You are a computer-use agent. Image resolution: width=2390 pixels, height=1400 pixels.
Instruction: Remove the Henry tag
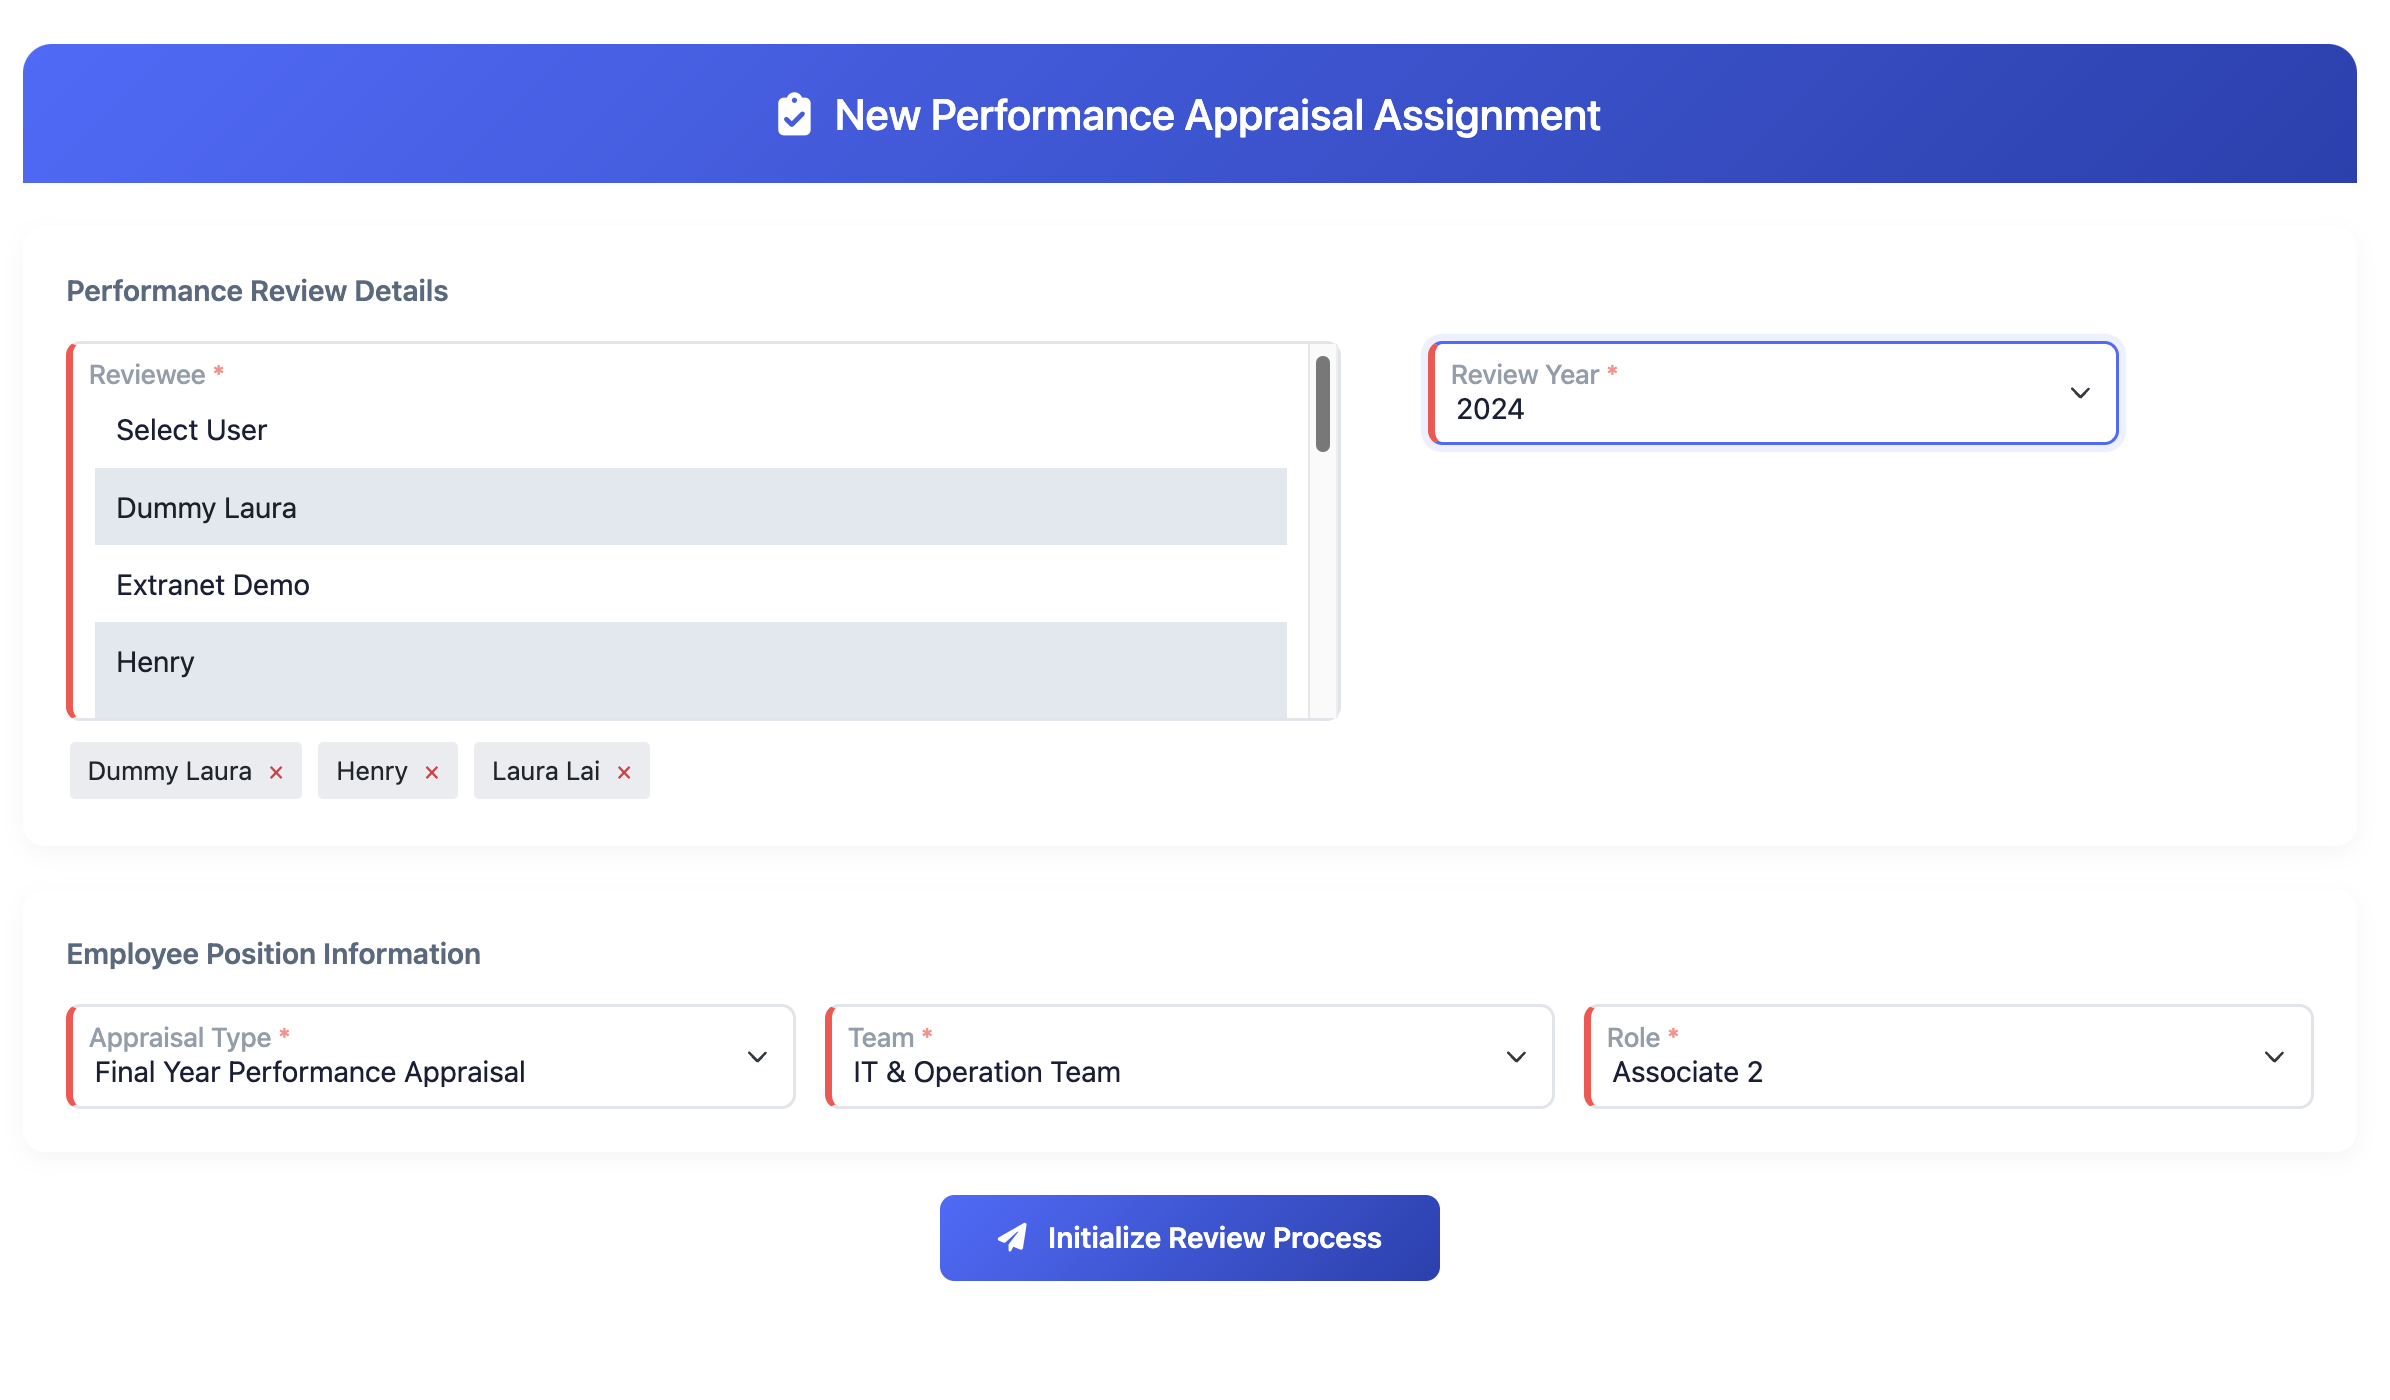(x=432, y=772)
